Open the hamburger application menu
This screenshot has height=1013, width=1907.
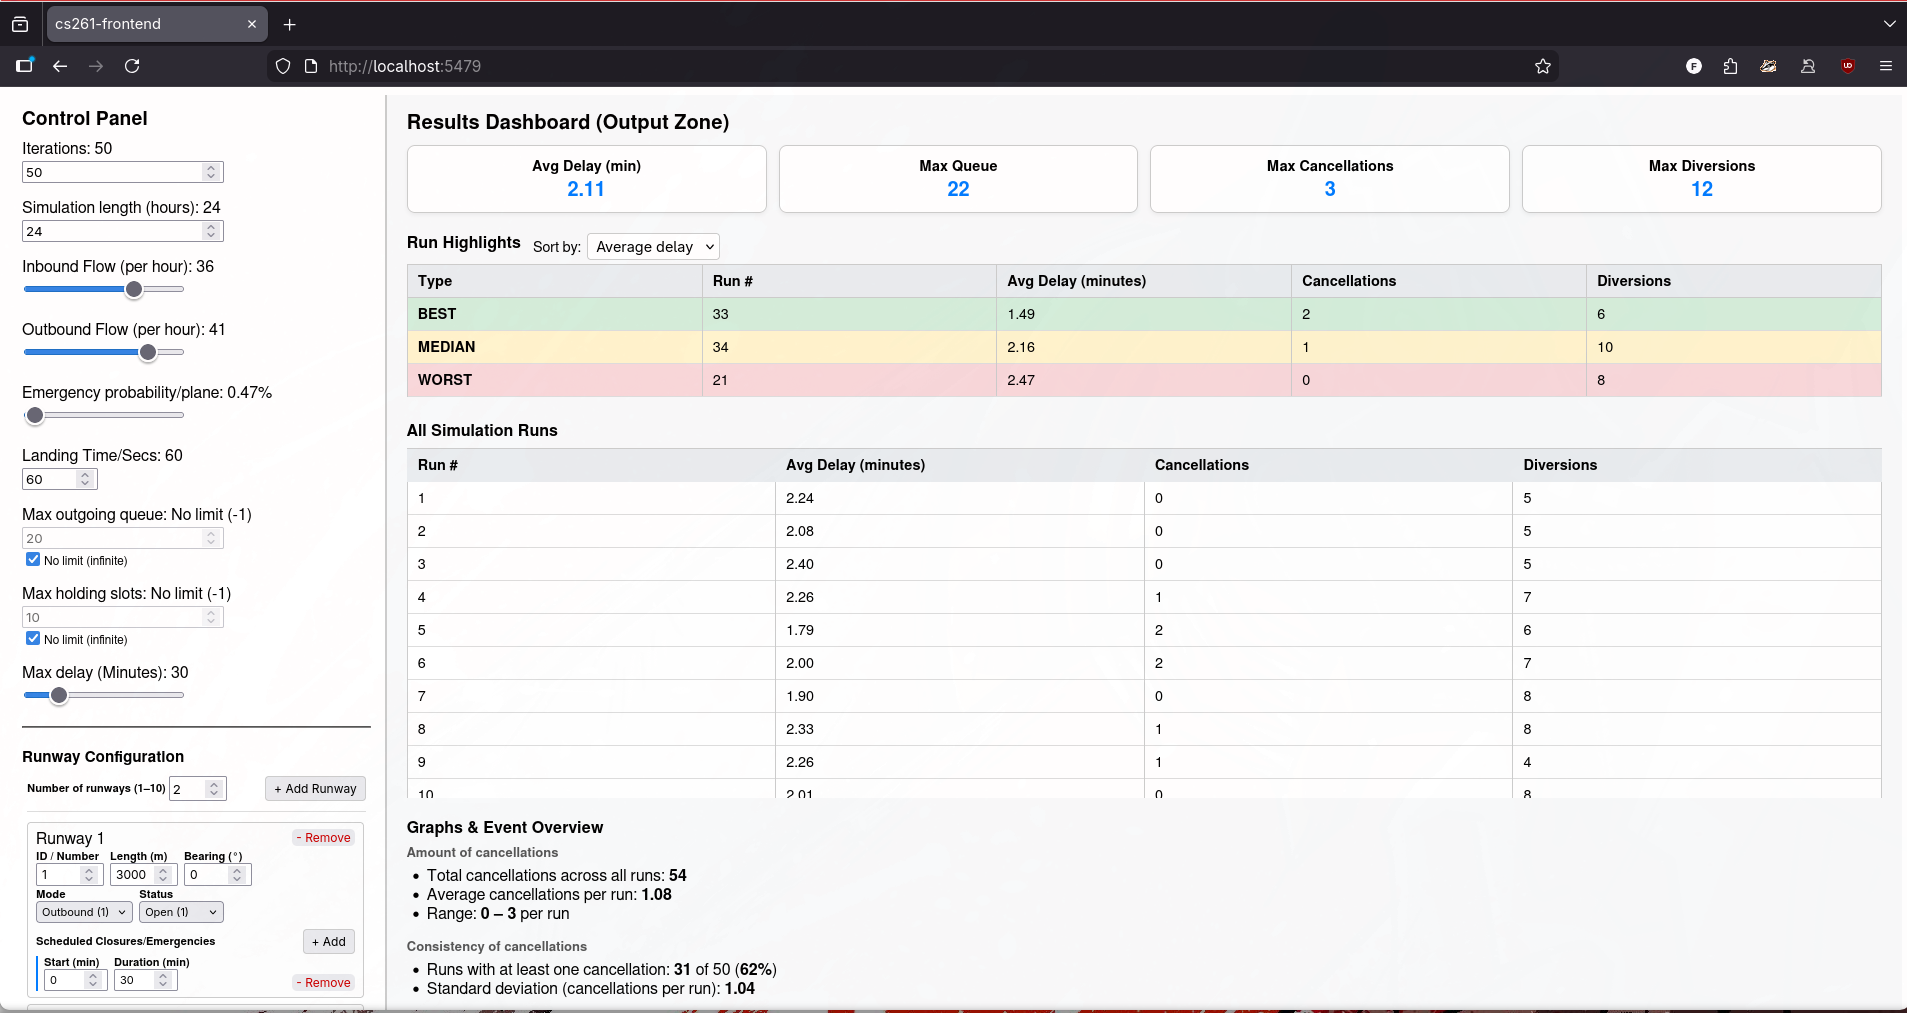click(x=1885, y=66)
